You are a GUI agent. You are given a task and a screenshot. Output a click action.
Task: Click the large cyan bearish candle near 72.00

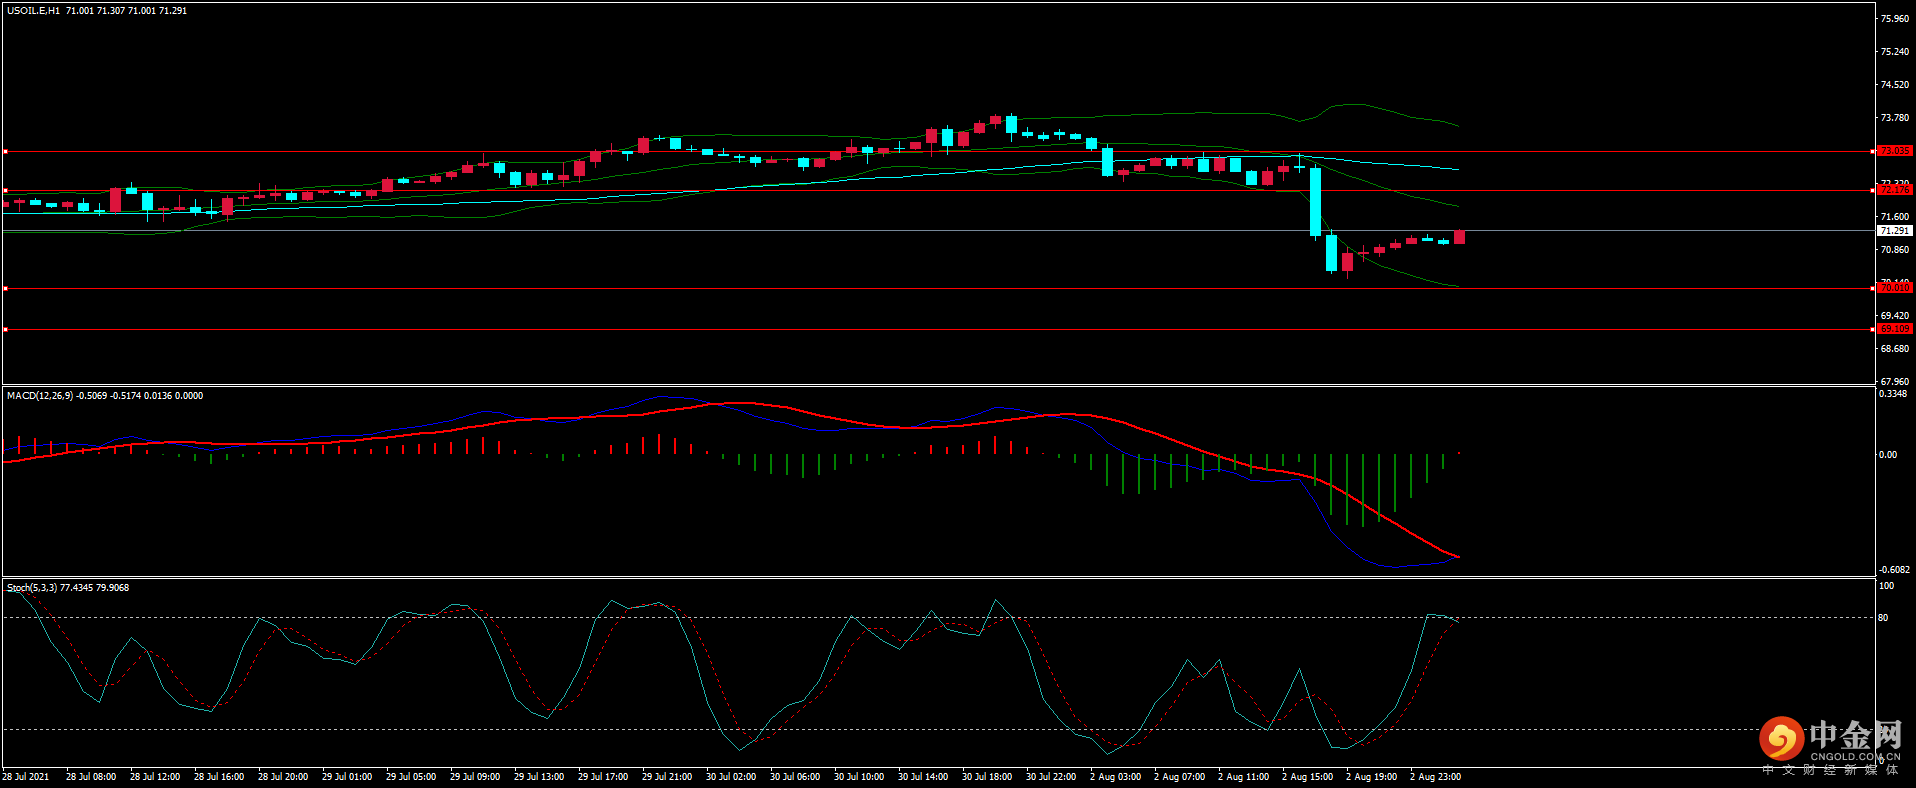(1315, 202)
